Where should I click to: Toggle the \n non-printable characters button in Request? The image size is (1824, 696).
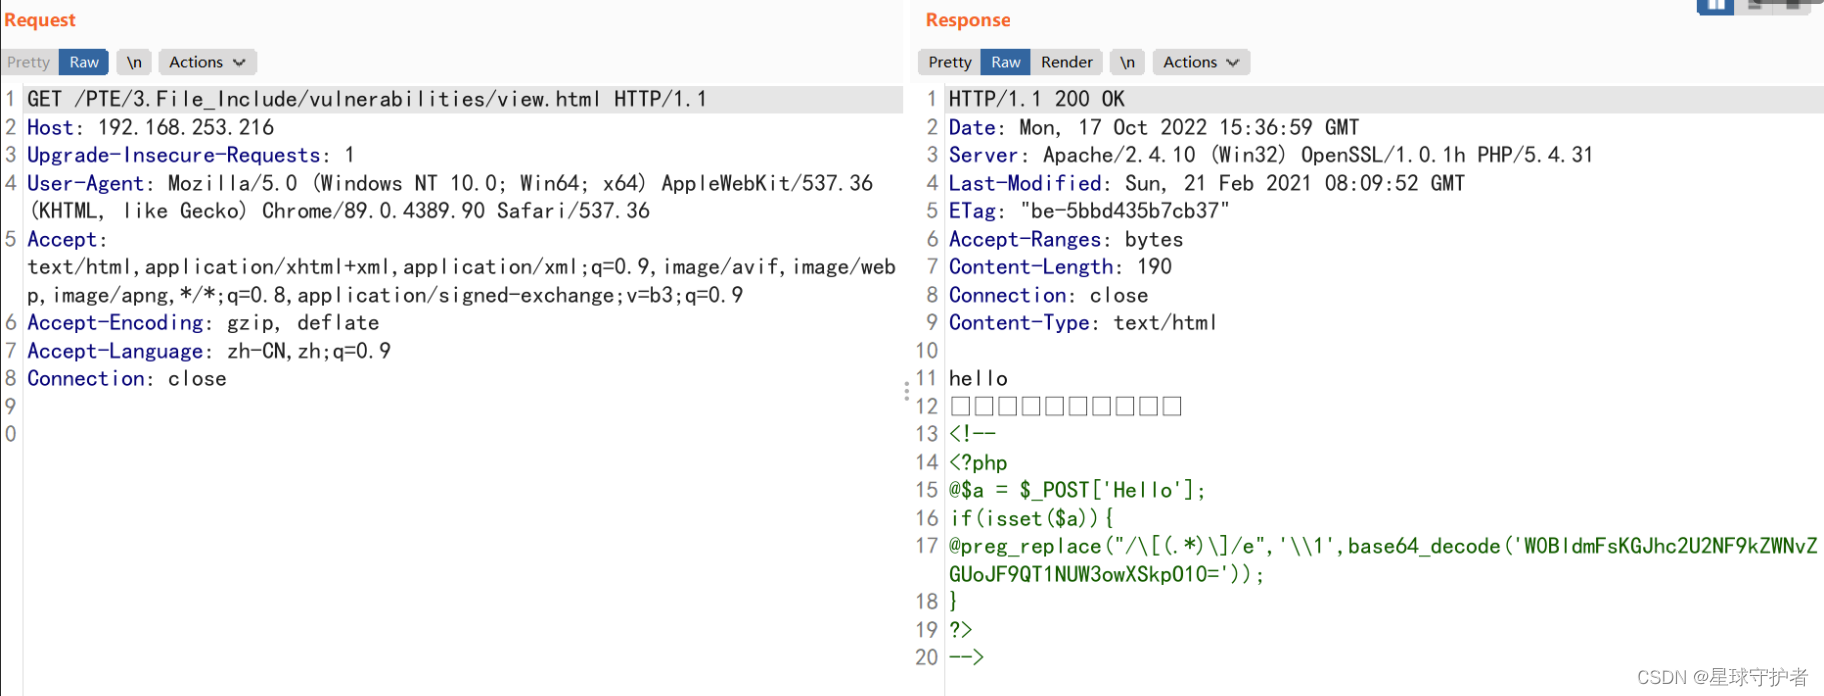(x=134, y=62)
